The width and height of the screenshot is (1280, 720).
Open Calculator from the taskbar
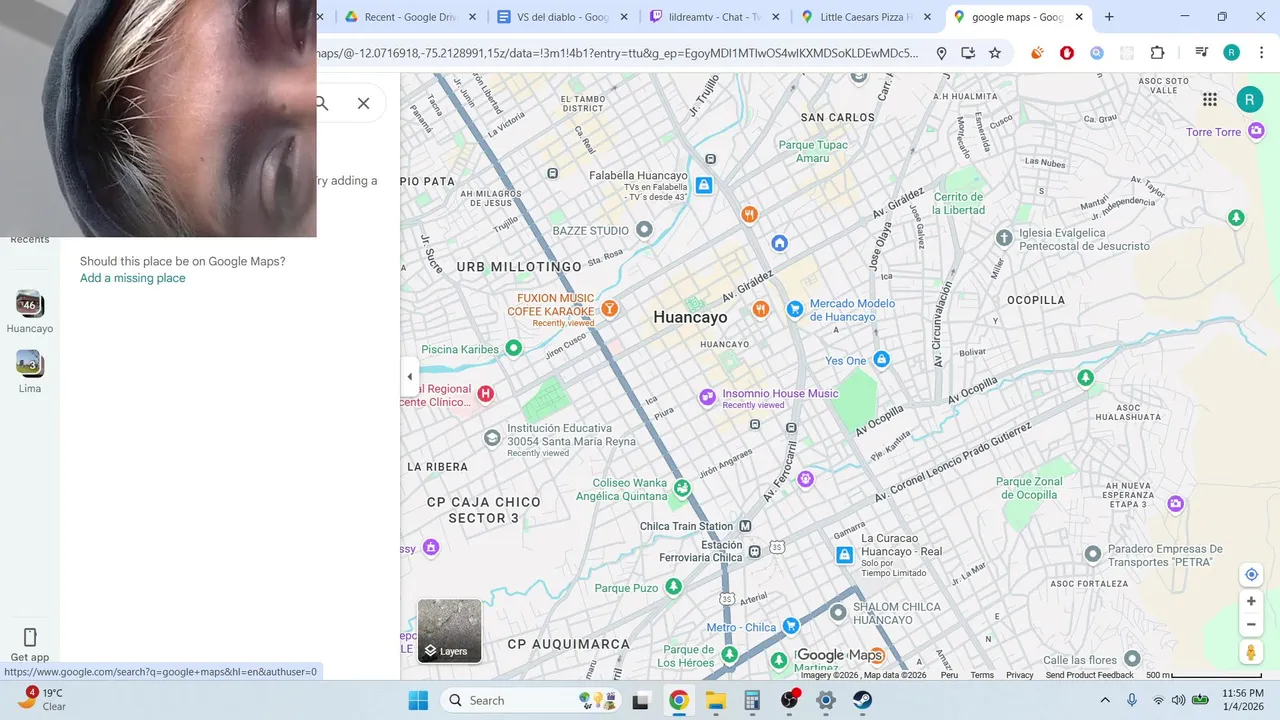pos(752,700)
